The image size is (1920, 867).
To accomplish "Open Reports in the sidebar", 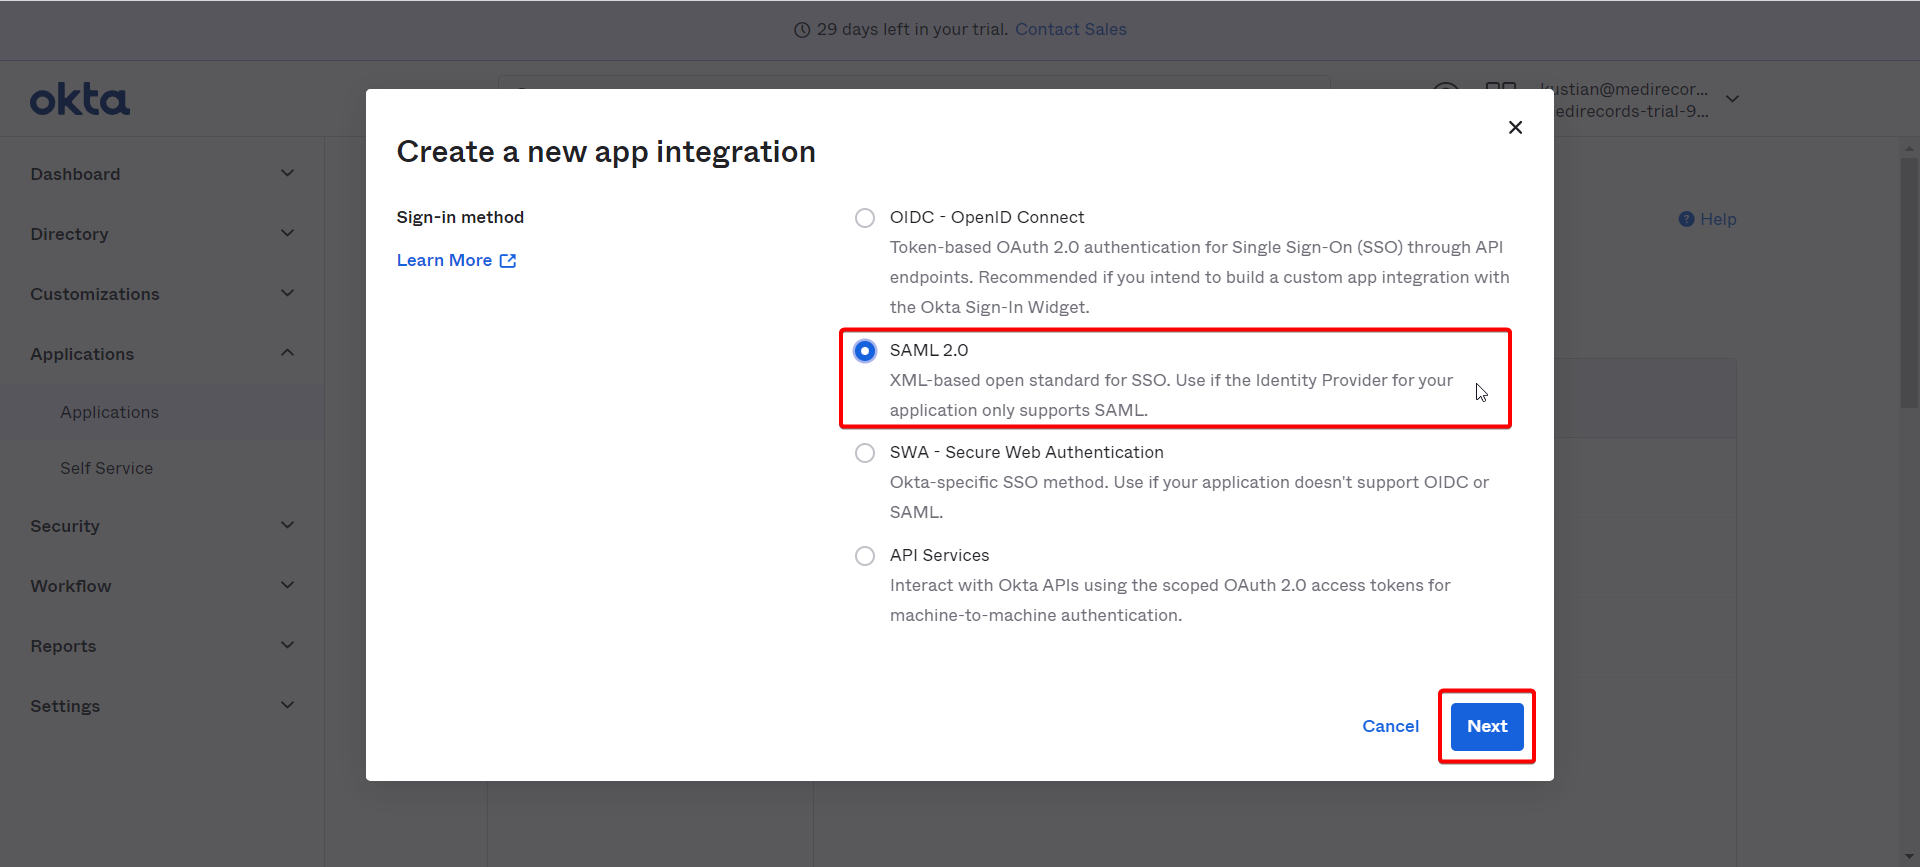I will [x=63, y=646].
